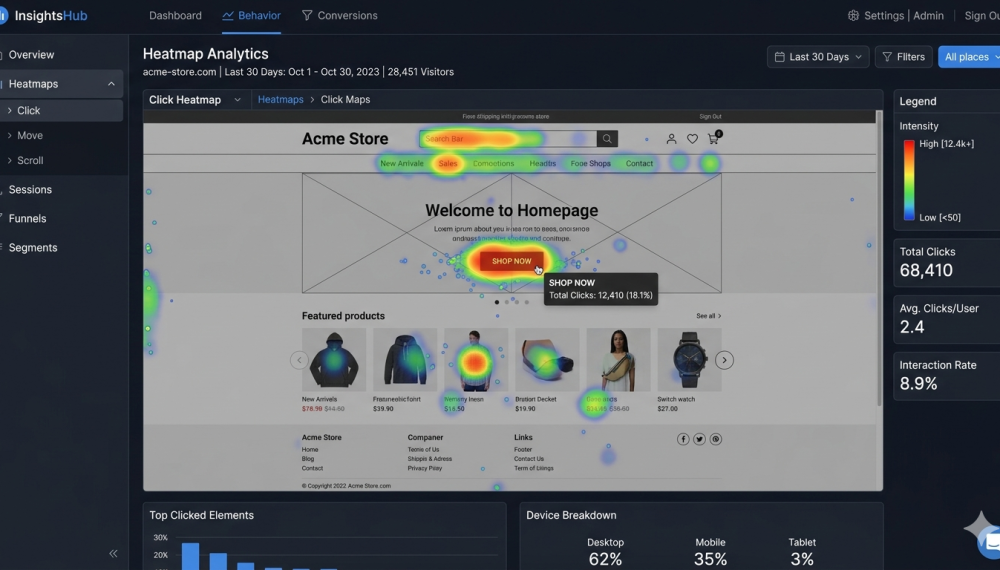Click Blog link in store footer

coord(308,458)
